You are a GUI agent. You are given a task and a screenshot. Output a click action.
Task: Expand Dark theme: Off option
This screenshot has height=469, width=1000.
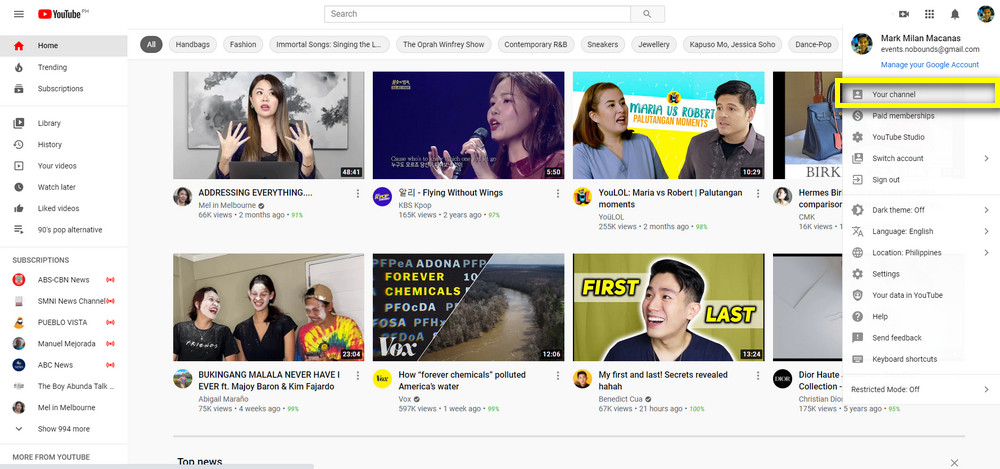tap(921, 210)
